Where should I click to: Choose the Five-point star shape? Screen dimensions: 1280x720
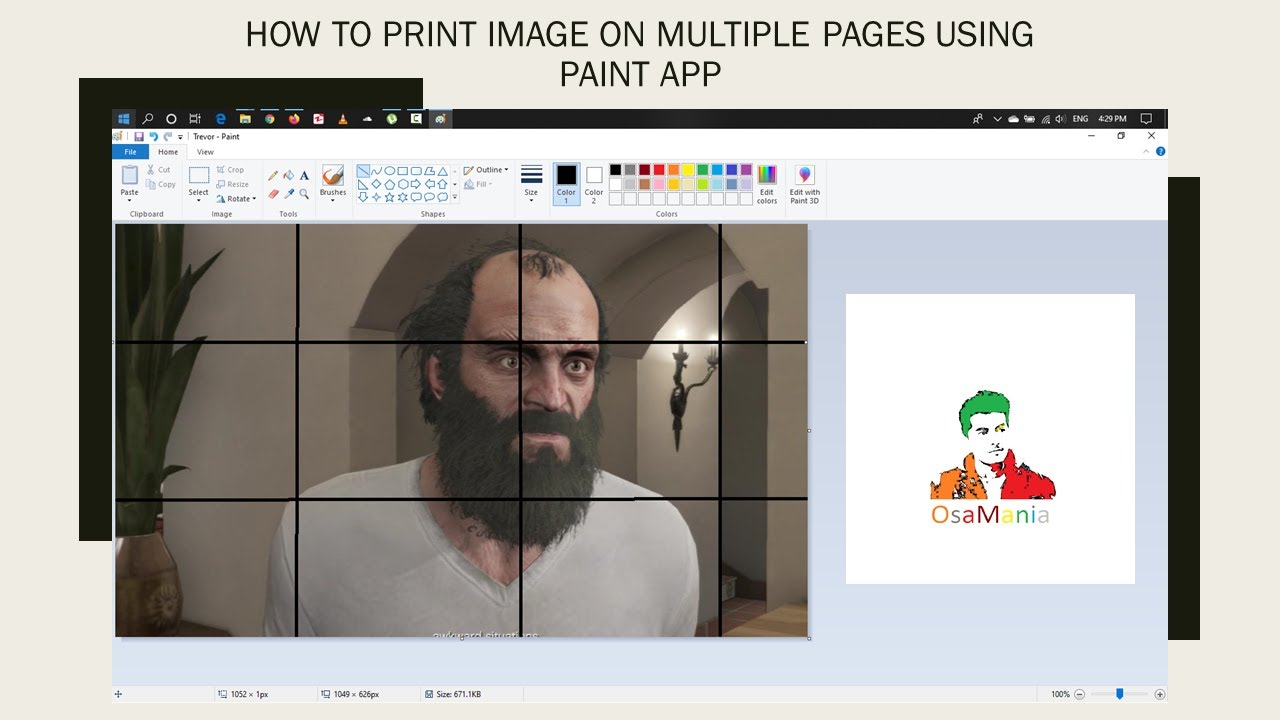coord(390,197)
